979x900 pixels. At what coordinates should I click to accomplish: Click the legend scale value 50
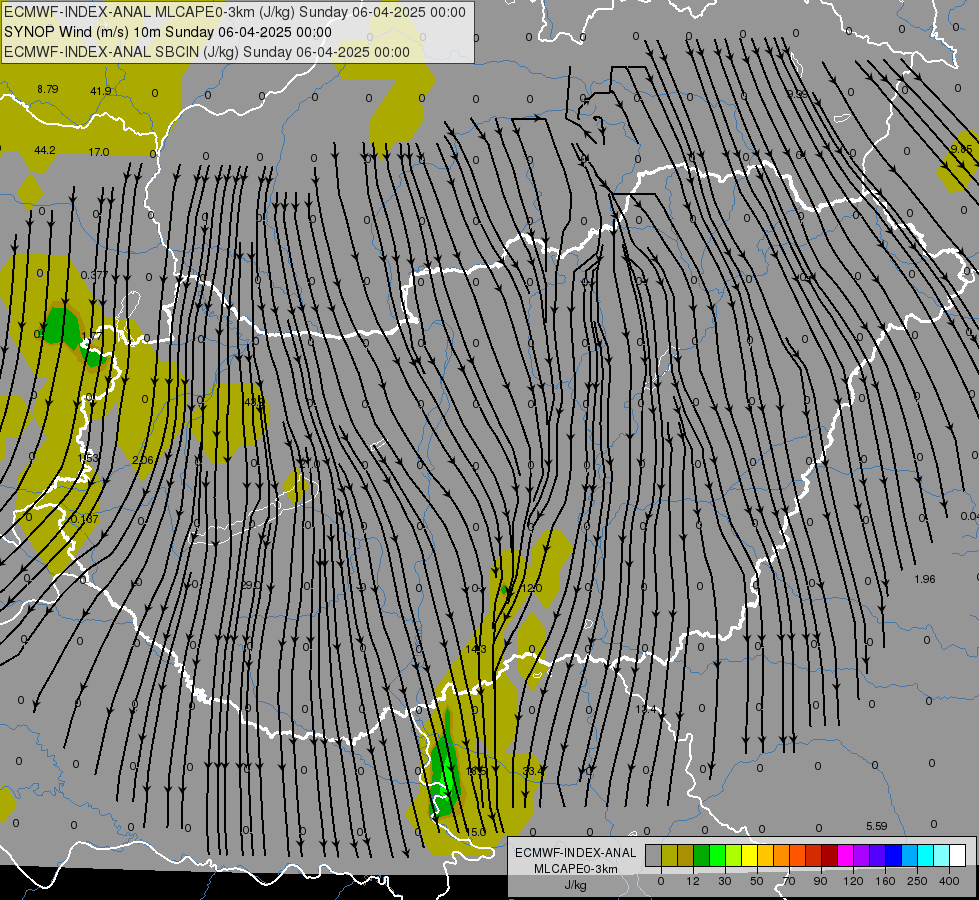757,881
